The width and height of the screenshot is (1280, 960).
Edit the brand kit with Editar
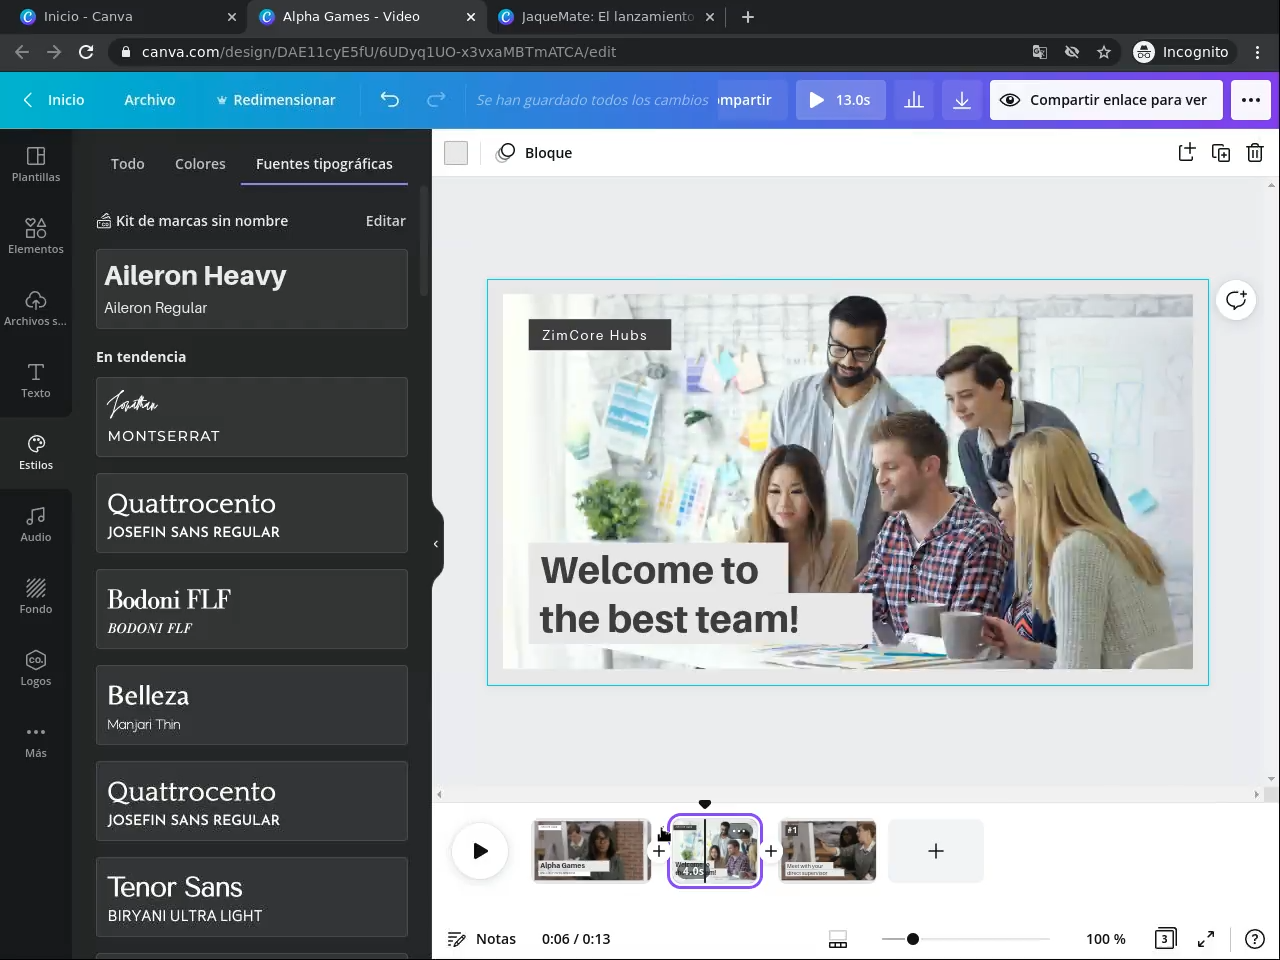(x=386, y=221)
